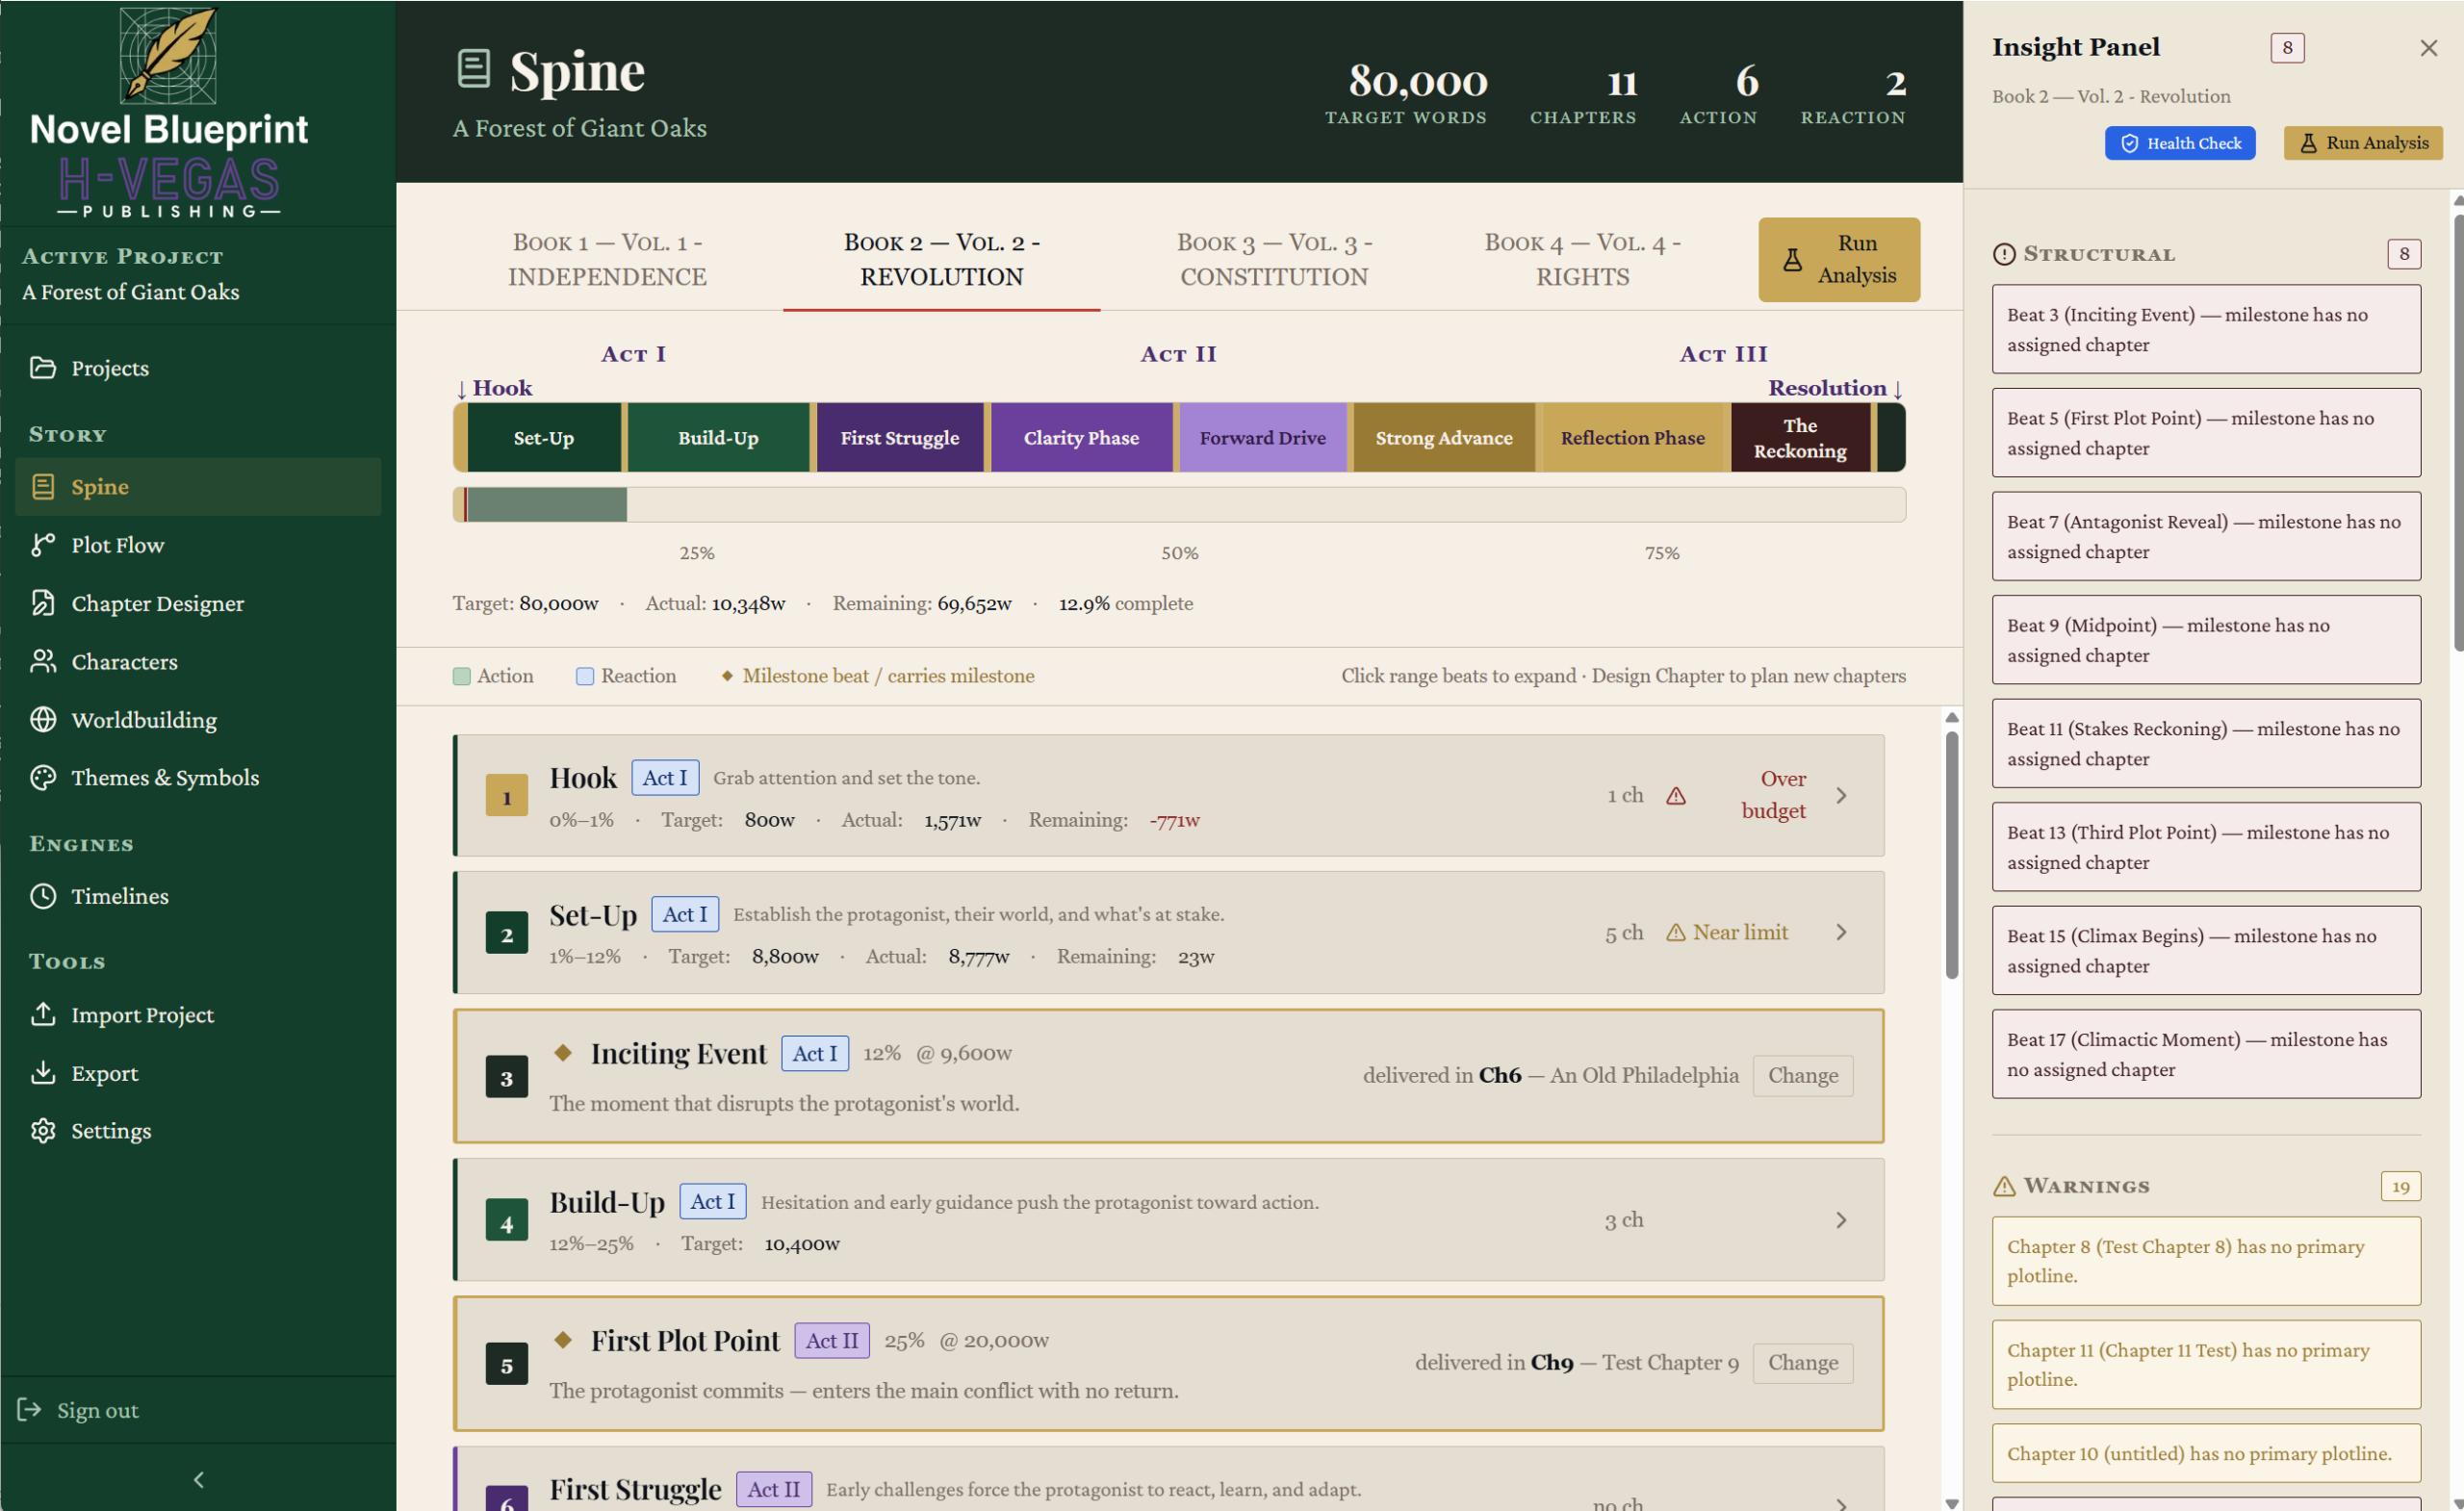
Task: Click the Set-Up segment on the spine bar
Action: [x=543, y=438]
